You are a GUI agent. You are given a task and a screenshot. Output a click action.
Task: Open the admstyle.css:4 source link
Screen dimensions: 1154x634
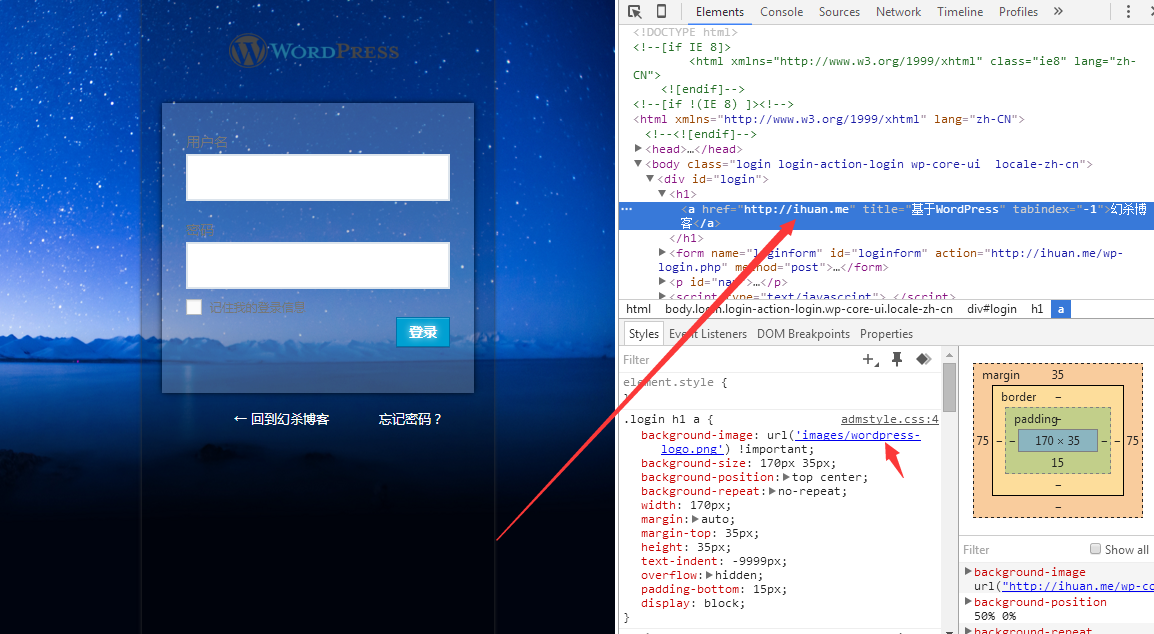pos(889,420)
